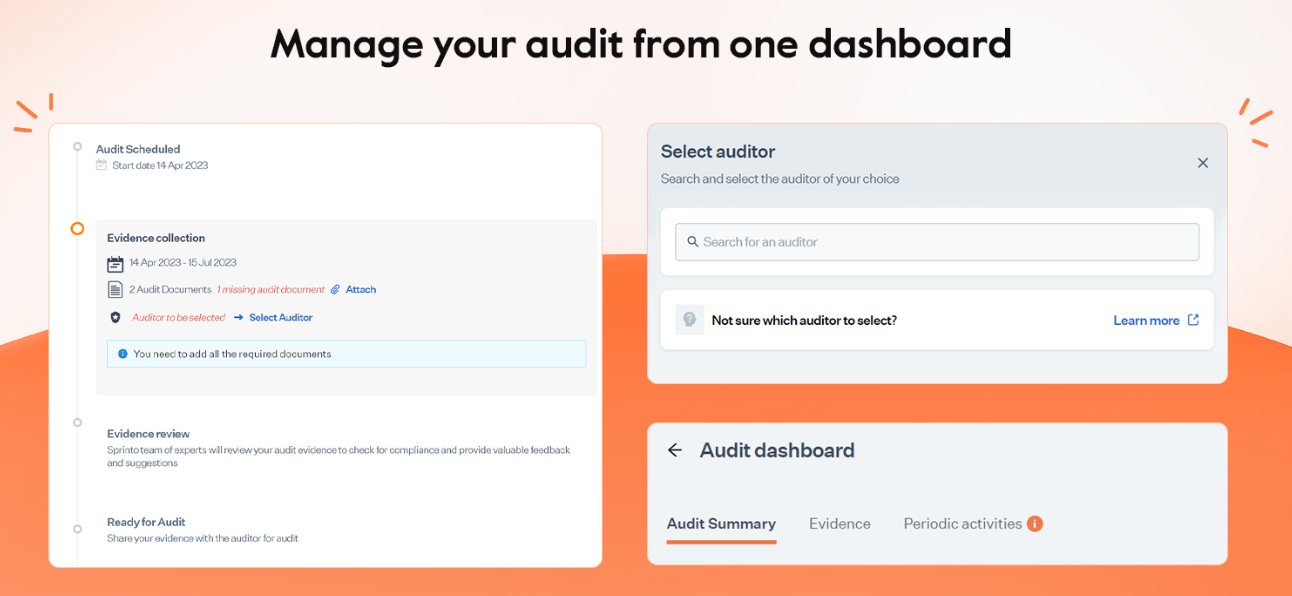Click the document icon next to 2 Audit Documents
The image size is (1292, 596).
click(x=115, y=289)
